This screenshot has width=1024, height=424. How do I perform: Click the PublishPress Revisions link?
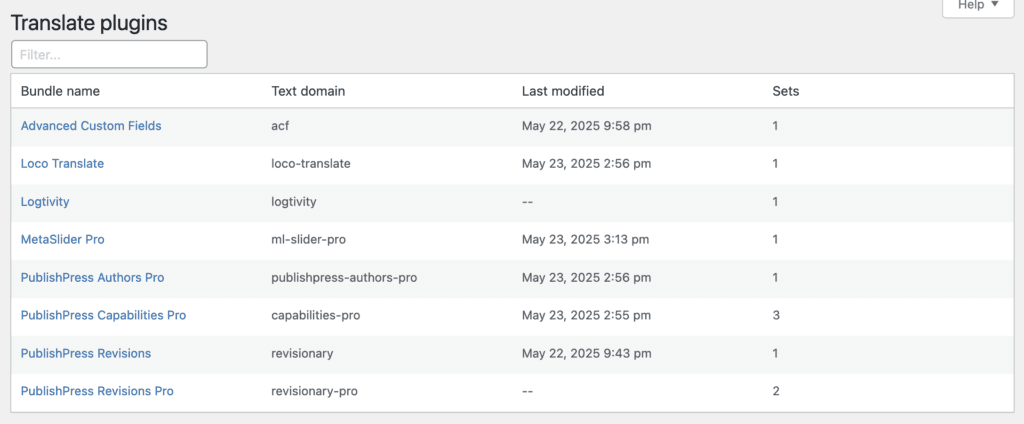point(86,353)
